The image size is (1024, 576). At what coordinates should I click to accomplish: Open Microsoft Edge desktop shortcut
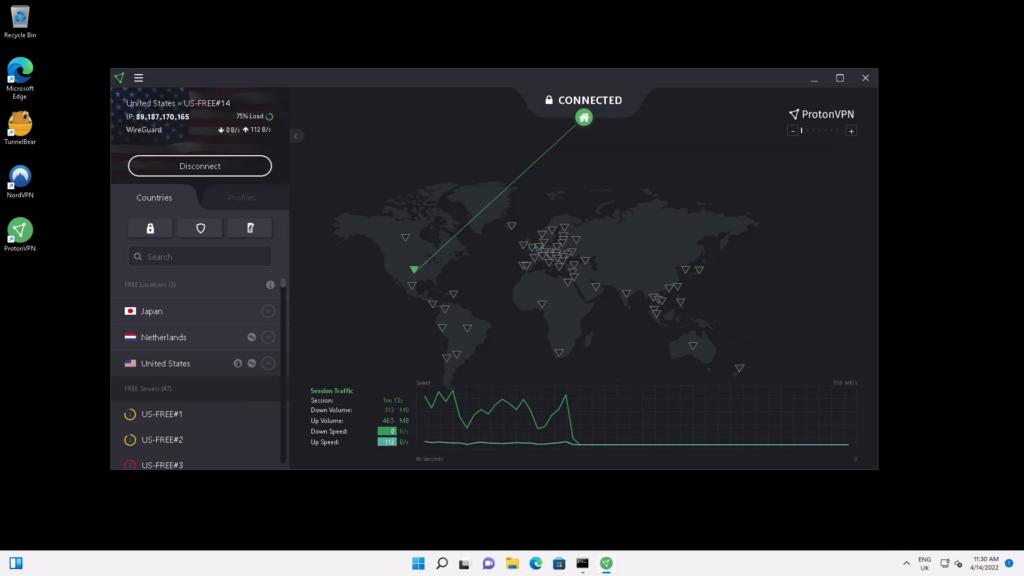(x=20, y=78)
